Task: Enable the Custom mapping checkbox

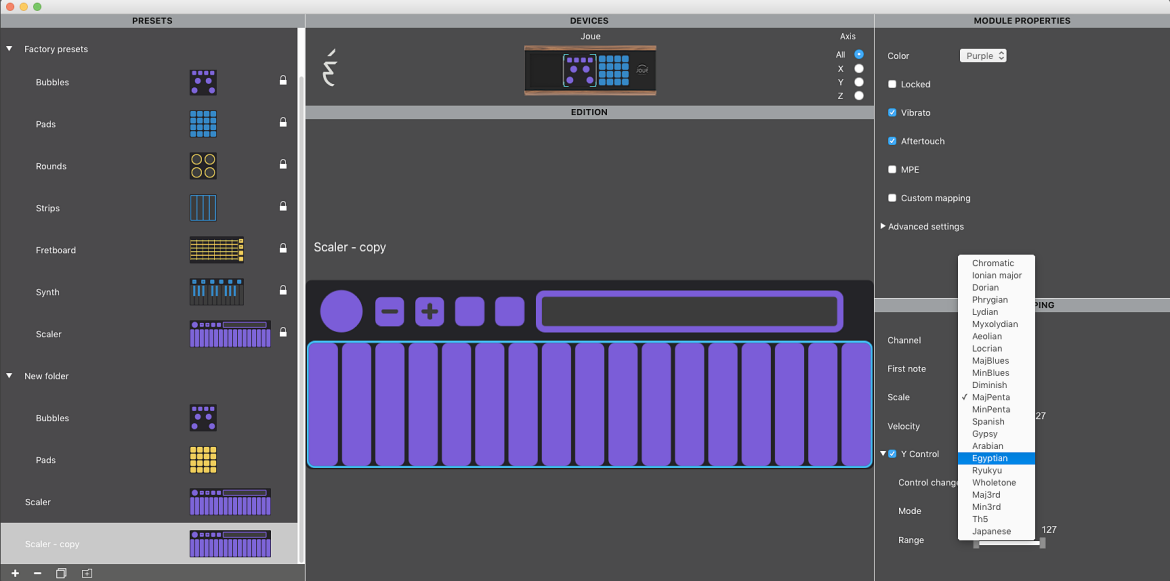Action: tap(892, 198)
